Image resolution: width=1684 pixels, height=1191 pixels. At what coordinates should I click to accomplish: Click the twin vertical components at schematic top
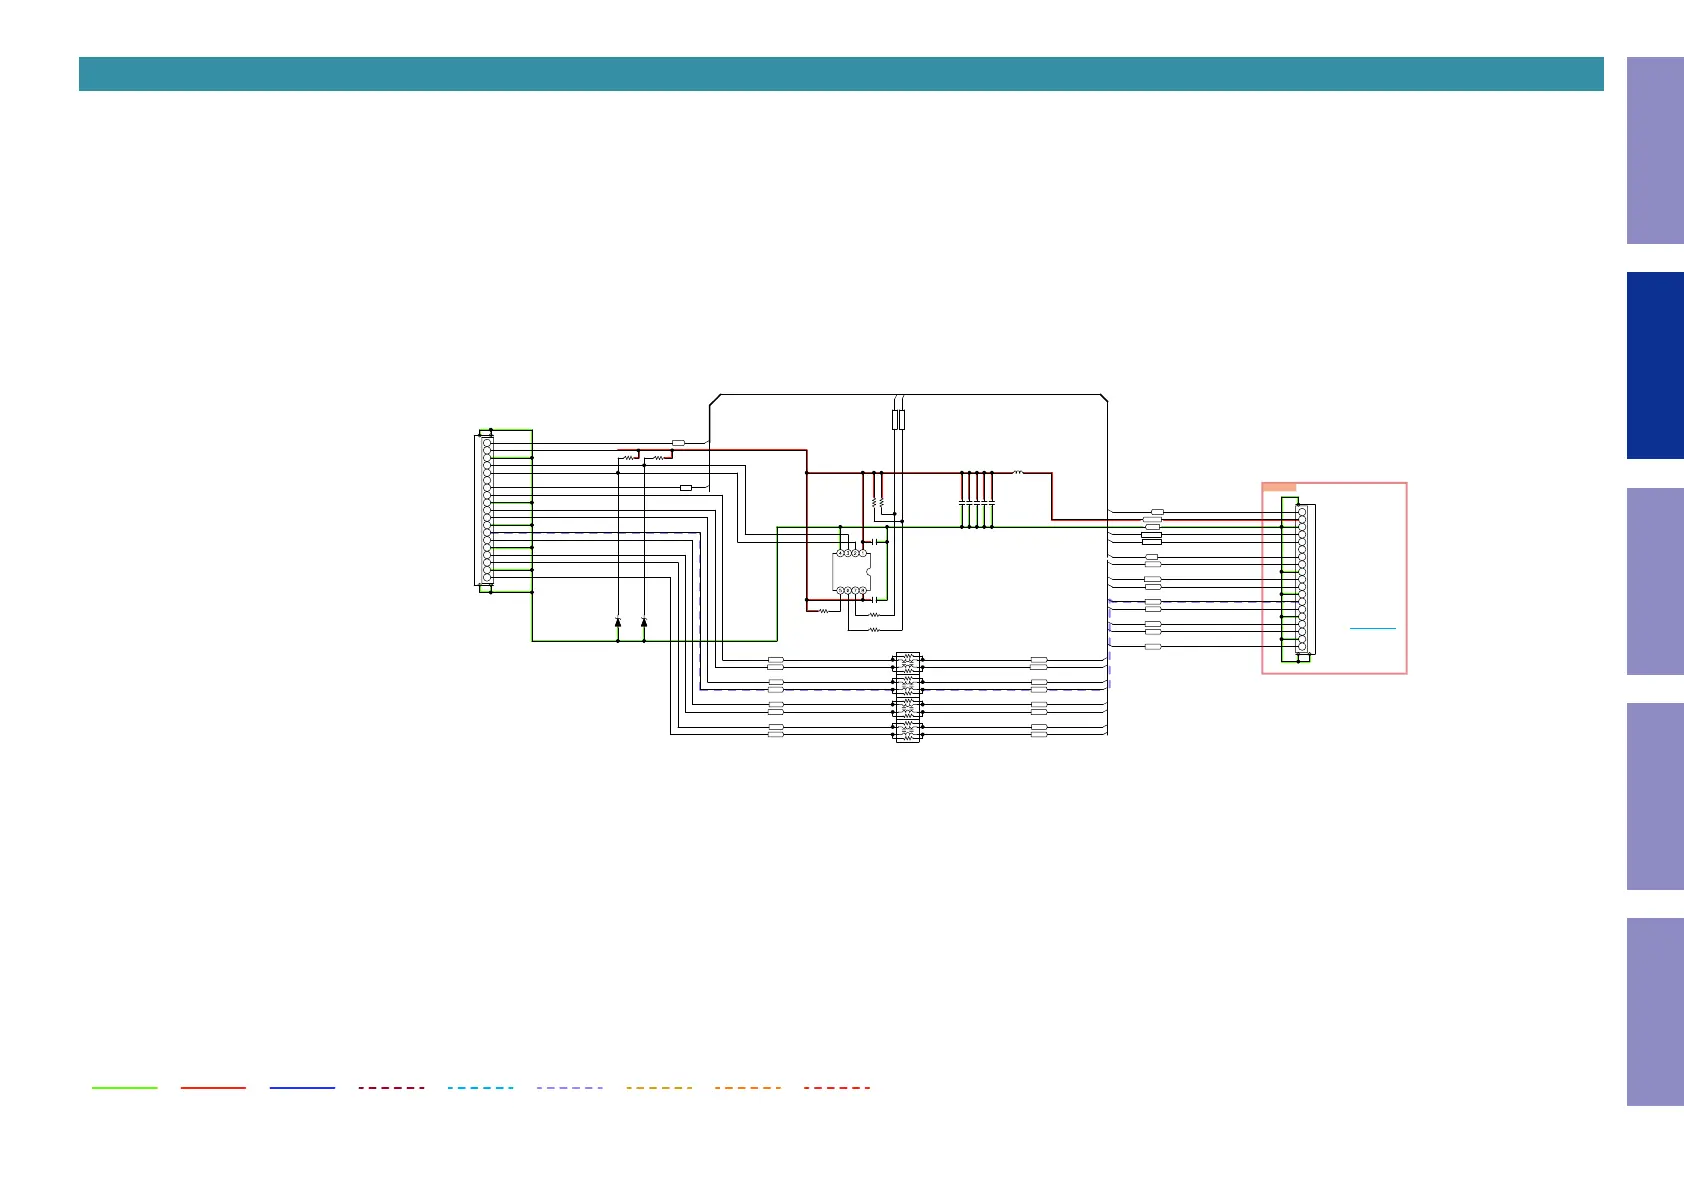(898, 419)
